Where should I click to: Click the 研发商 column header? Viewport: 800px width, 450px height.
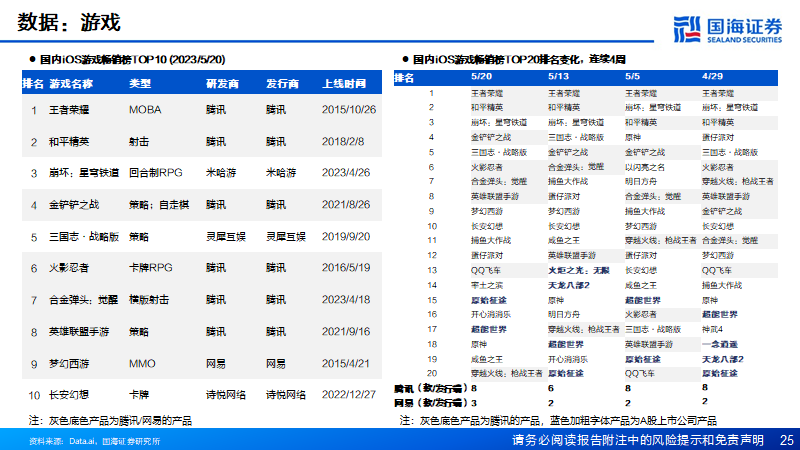point(222,84)
